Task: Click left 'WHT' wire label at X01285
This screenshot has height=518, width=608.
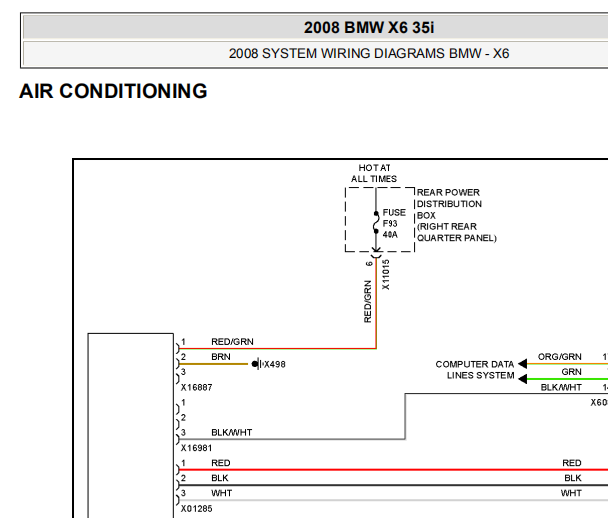Action: (x=221, y=493)
